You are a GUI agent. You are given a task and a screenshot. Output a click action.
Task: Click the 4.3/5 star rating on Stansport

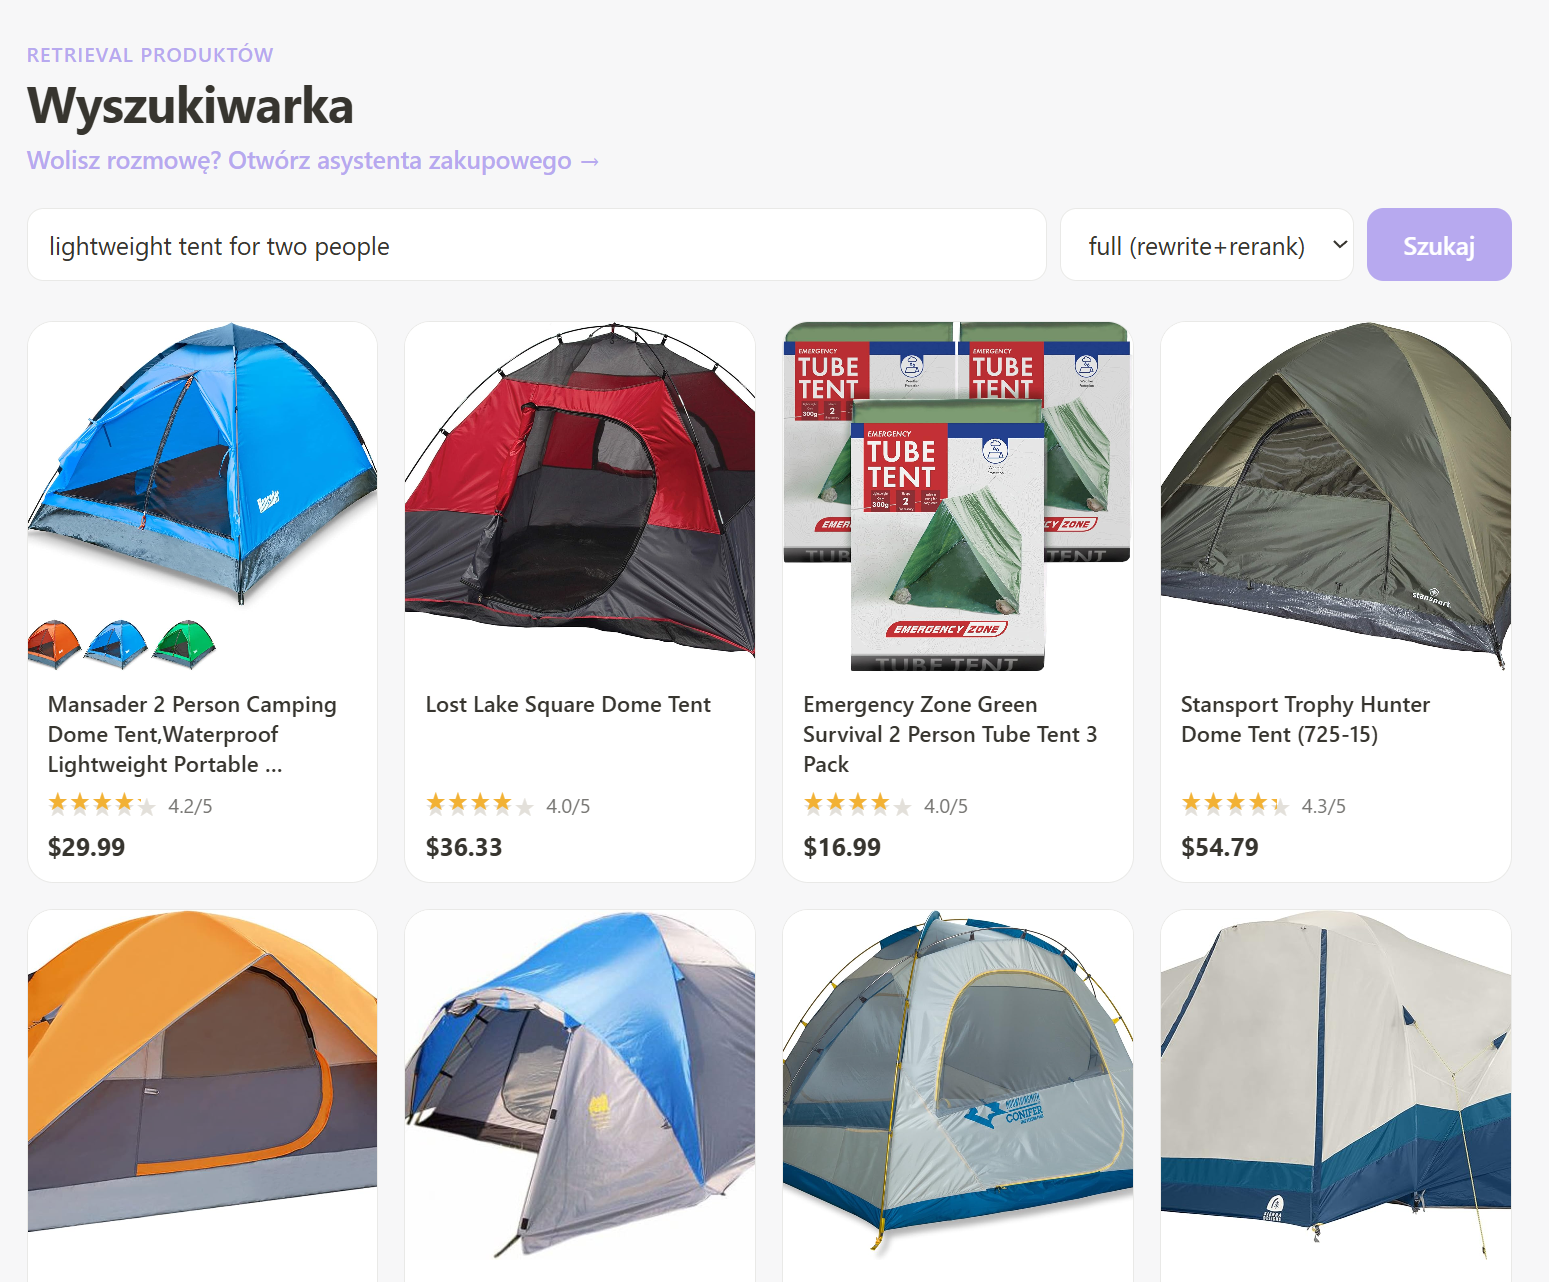1264,805
